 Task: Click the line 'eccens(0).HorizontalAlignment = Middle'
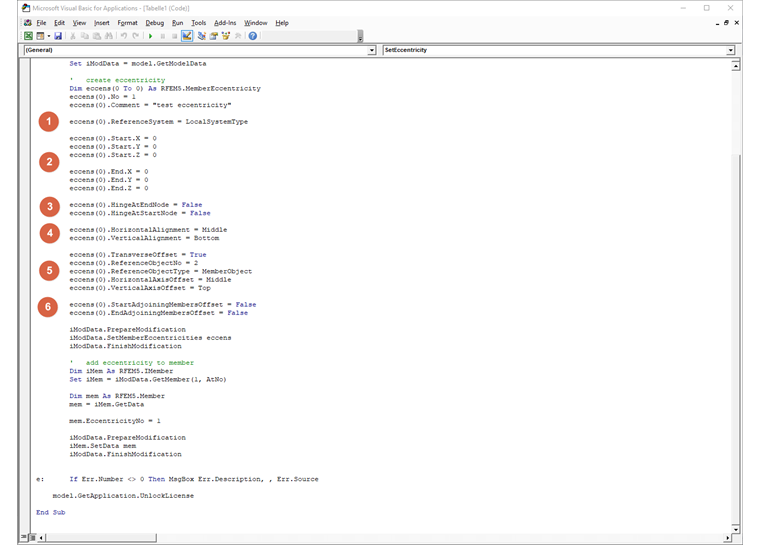tap(148, 230)
